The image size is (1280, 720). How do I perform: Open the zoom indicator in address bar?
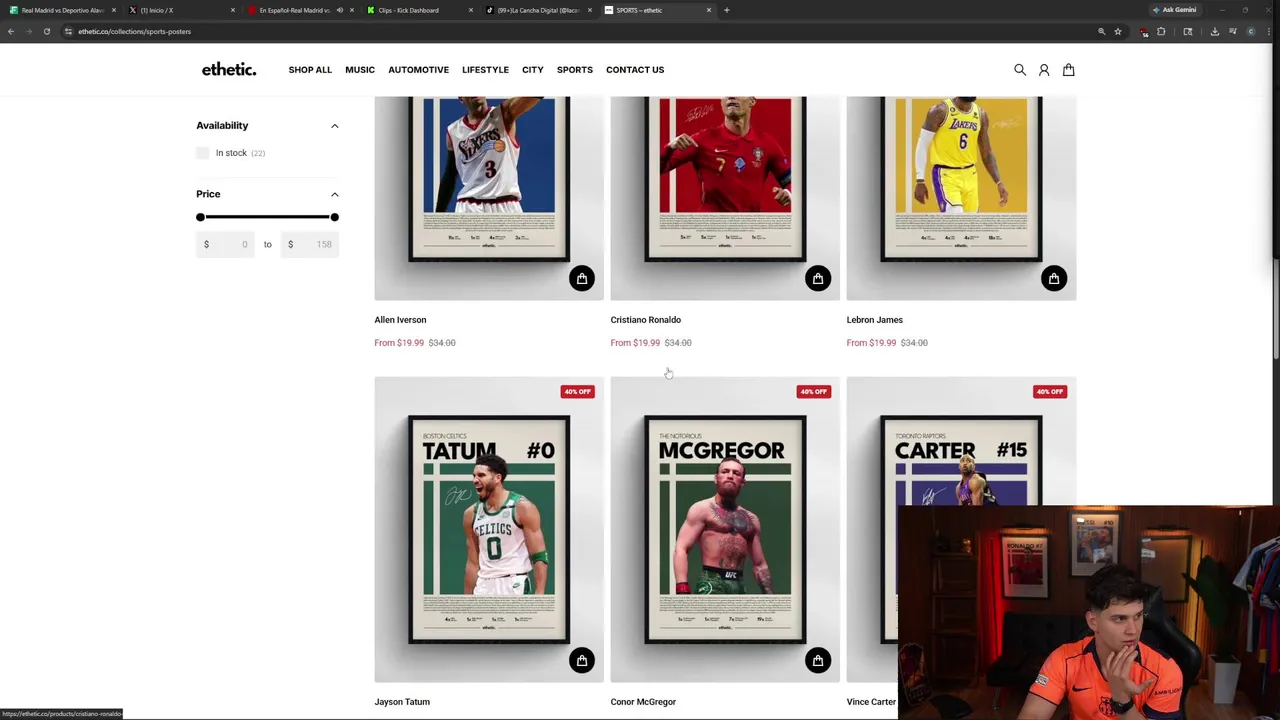pyautogui.click(x=1102, y=31)
